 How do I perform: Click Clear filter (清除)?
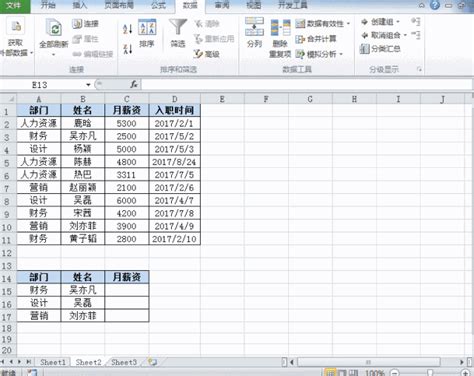pyautogui.click(x=207, y=24)
